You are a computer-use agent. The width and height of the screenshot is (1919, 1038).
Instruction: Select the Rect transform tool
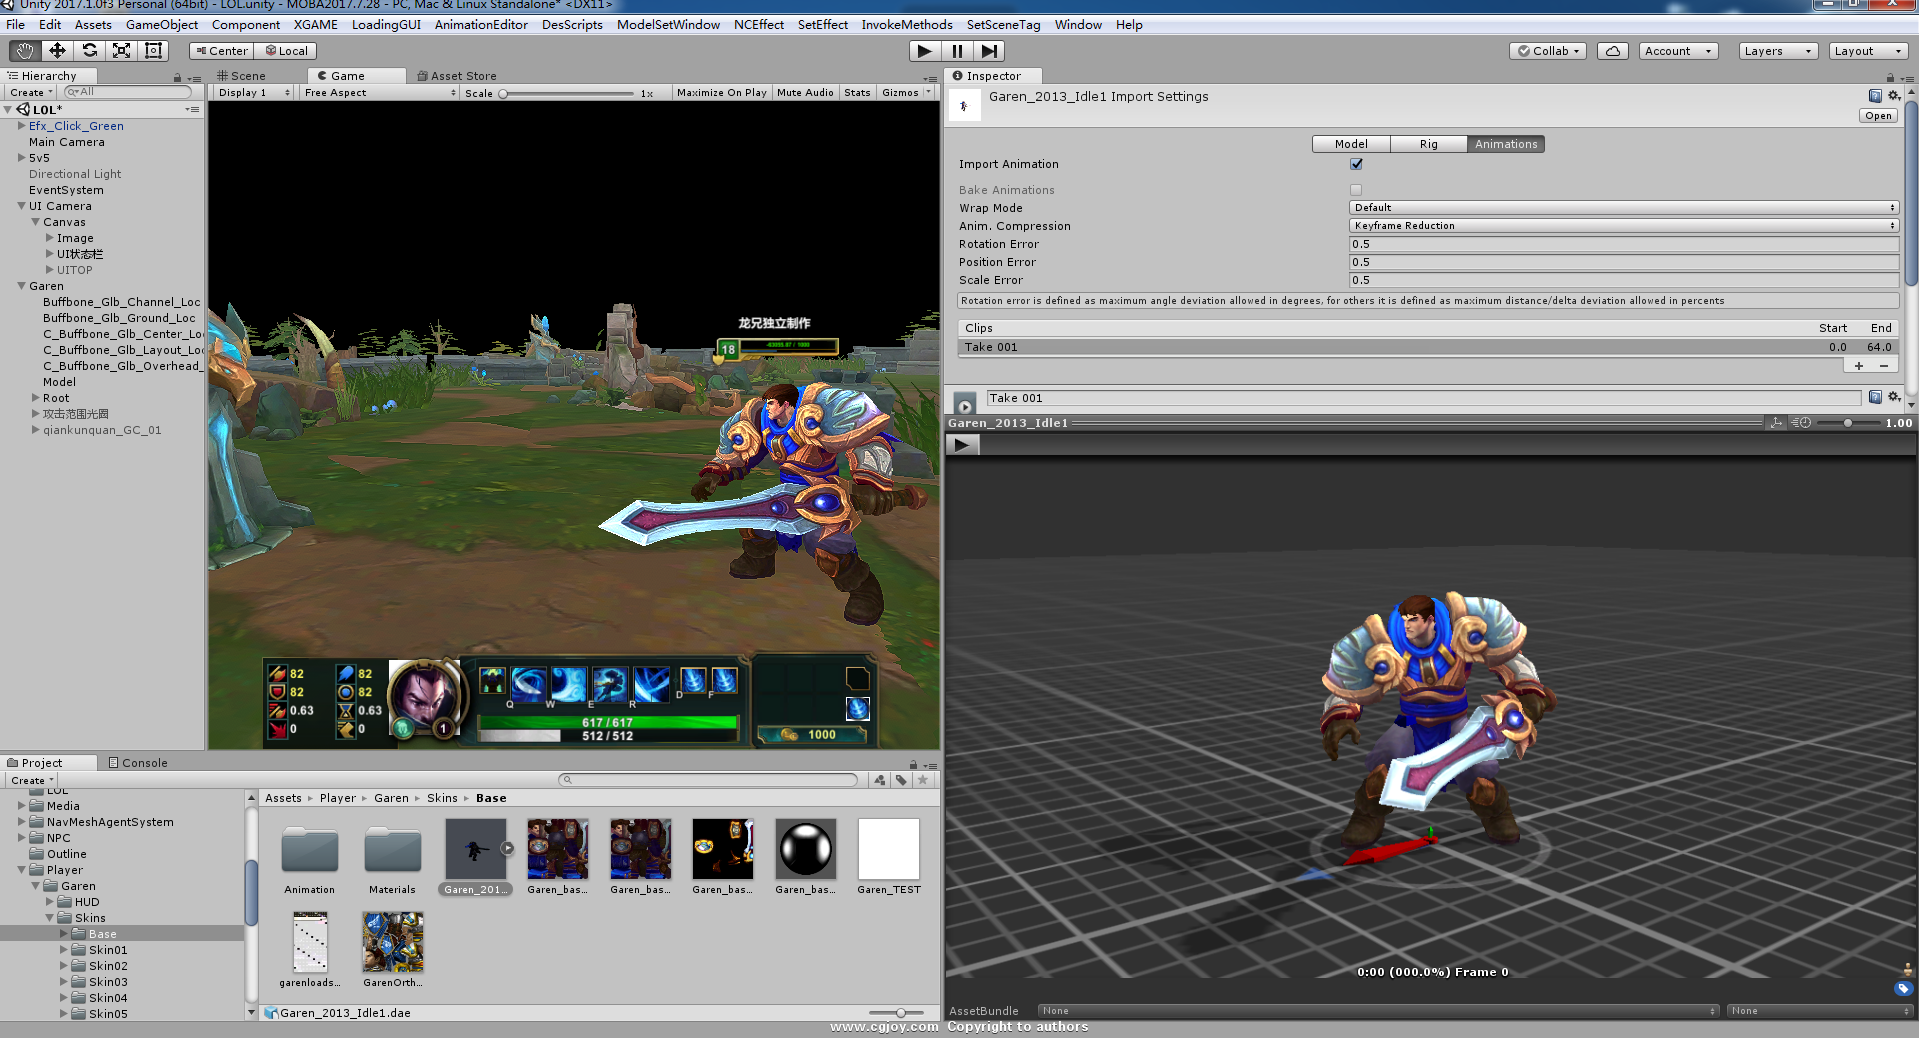153,51
